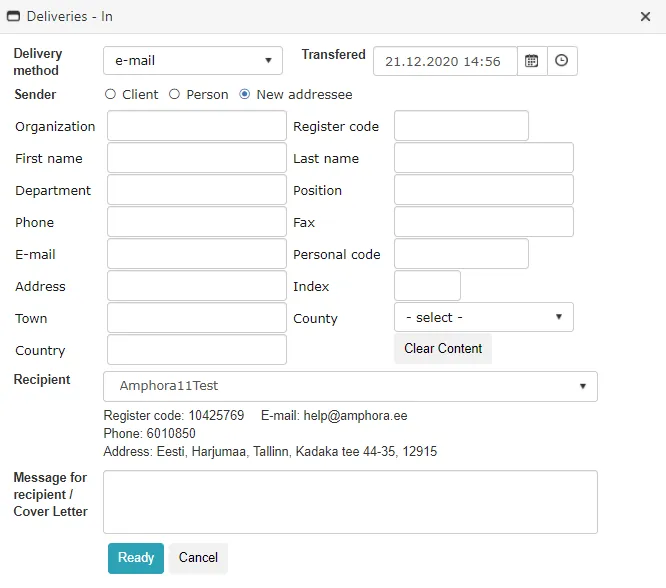Focus the Fax input field
Viewport: 666px width, 588px height.
click(484, 222)
